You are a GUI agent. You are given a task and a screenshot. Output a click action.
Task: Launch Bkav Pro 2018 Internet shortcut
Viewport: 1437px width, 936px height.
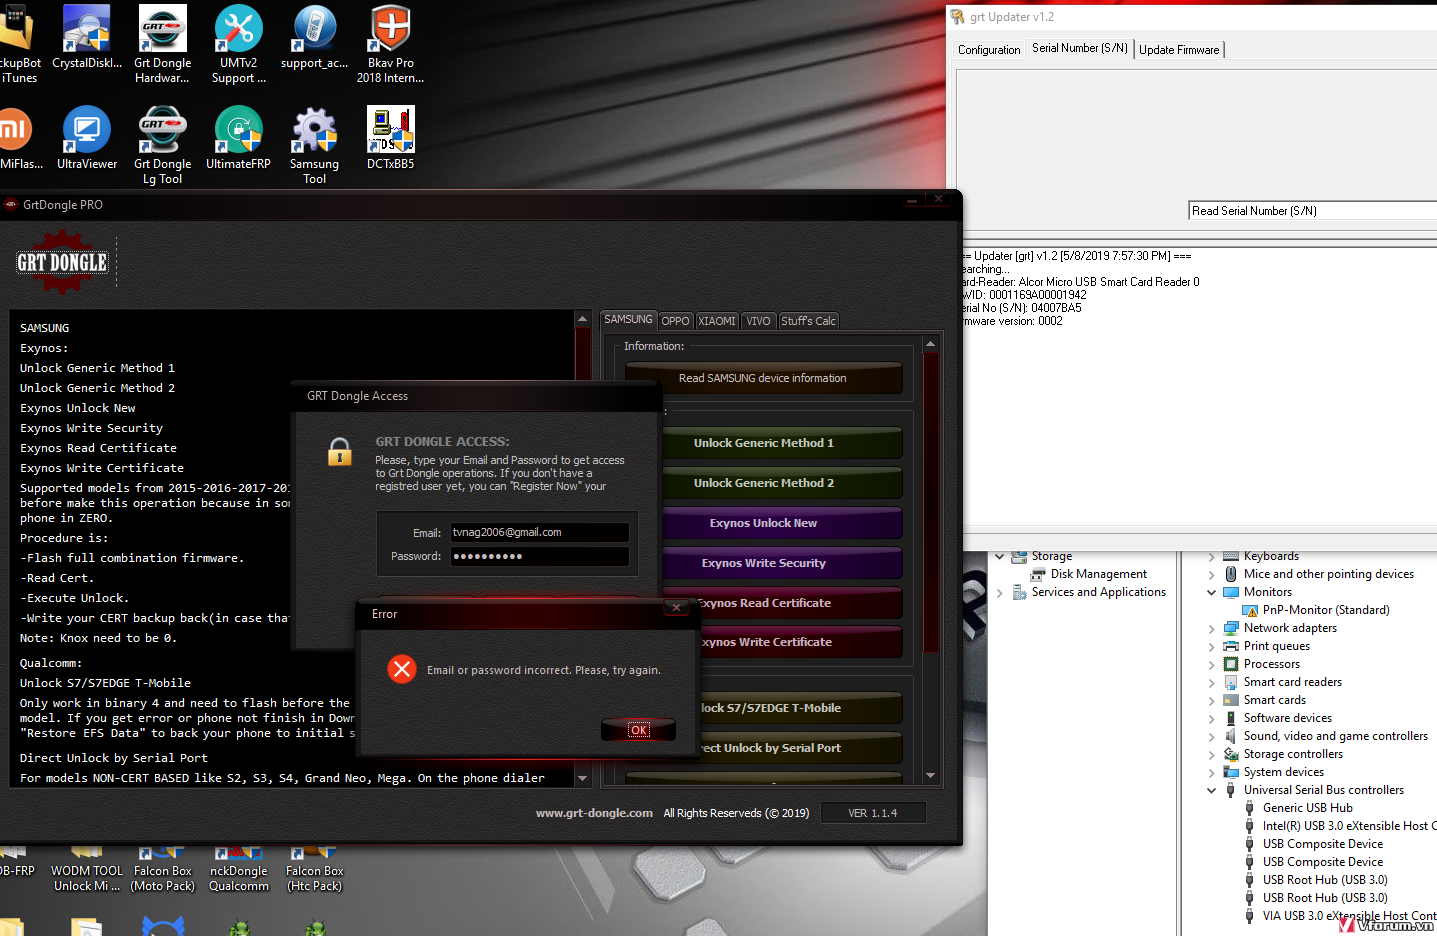click(390, 44)
